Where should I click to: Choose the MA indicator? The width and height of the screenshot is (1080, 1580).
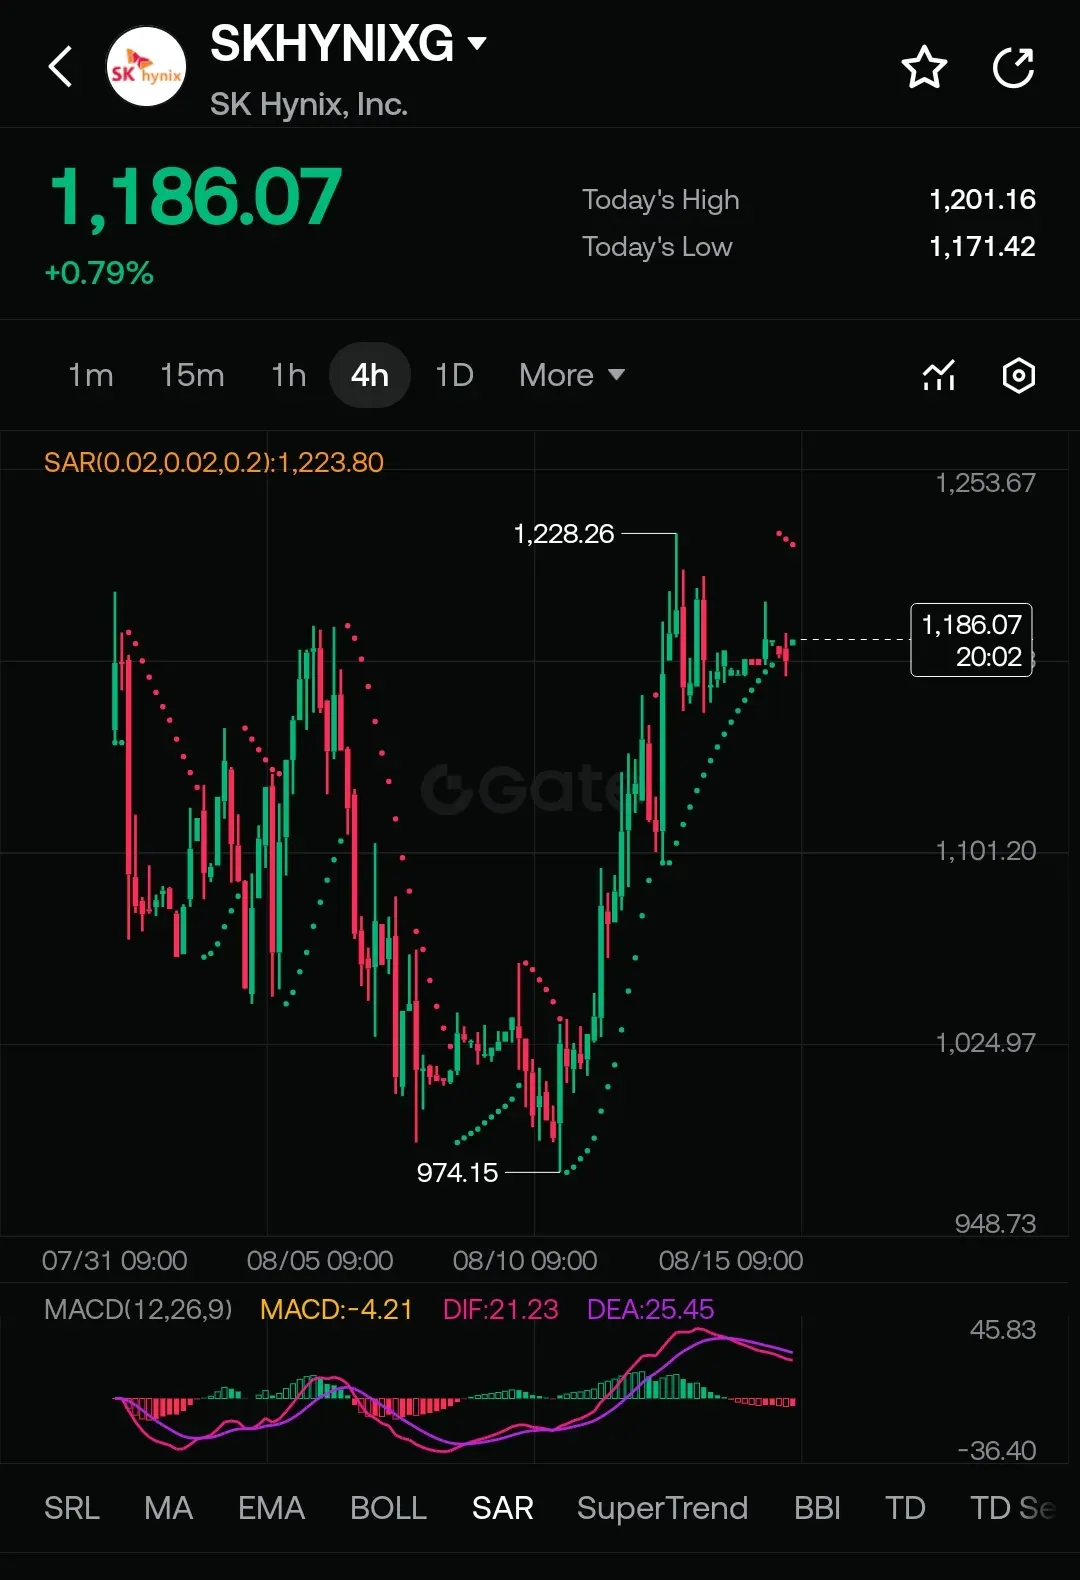tap(168, 1508)
